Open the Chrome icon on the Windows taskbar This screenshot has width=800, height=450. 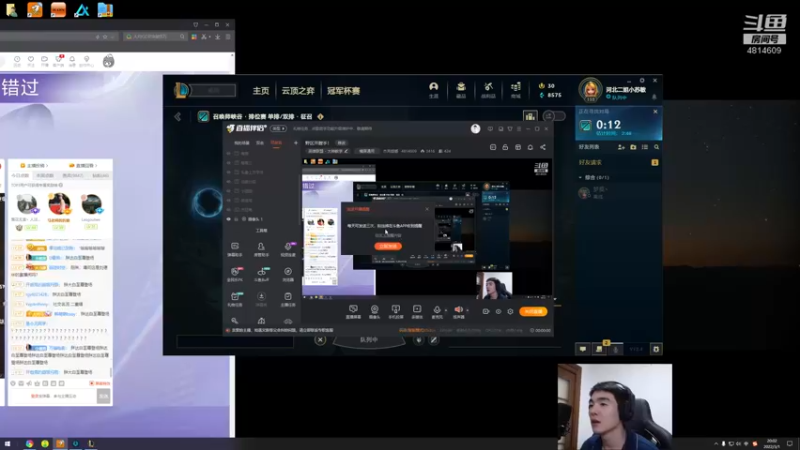pyautogui.click(x=29, y=444)
